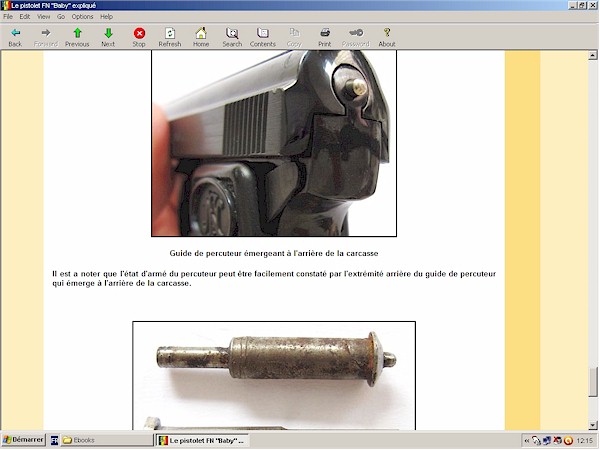The image size is (600, 450).
Task: Go to the Next page
Action: click(108, 37)
